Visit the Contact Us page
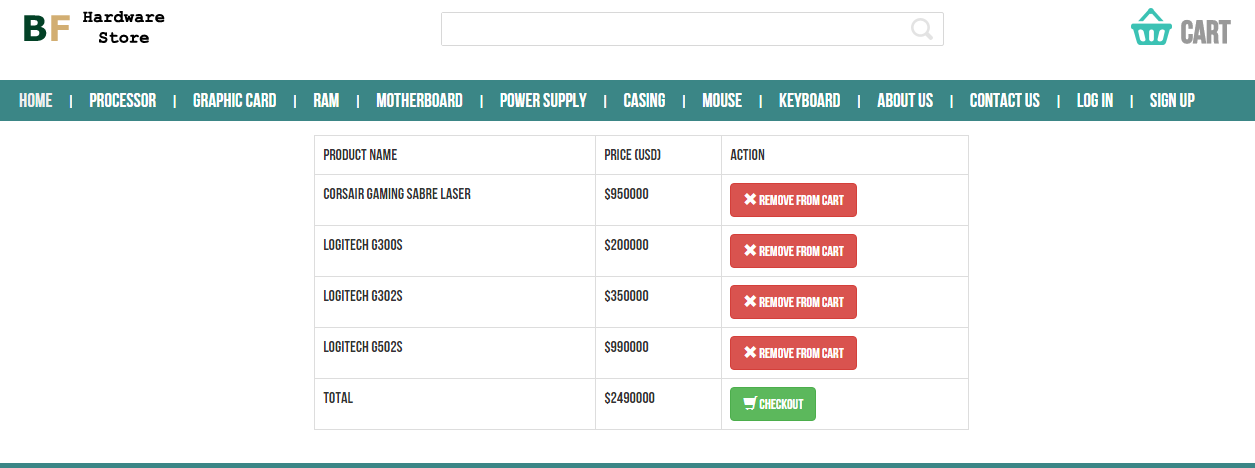Viewport: 1255px width, 468px height. (1005, 101)
